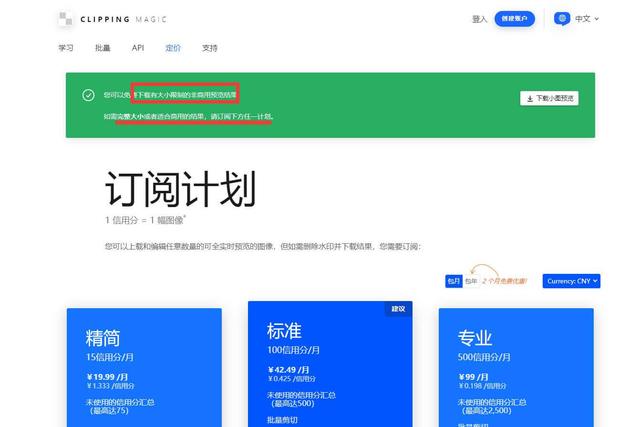The width and height of the screenshot is (640, 427).
Task: Select the 精简 plan card
Action: 144,366
